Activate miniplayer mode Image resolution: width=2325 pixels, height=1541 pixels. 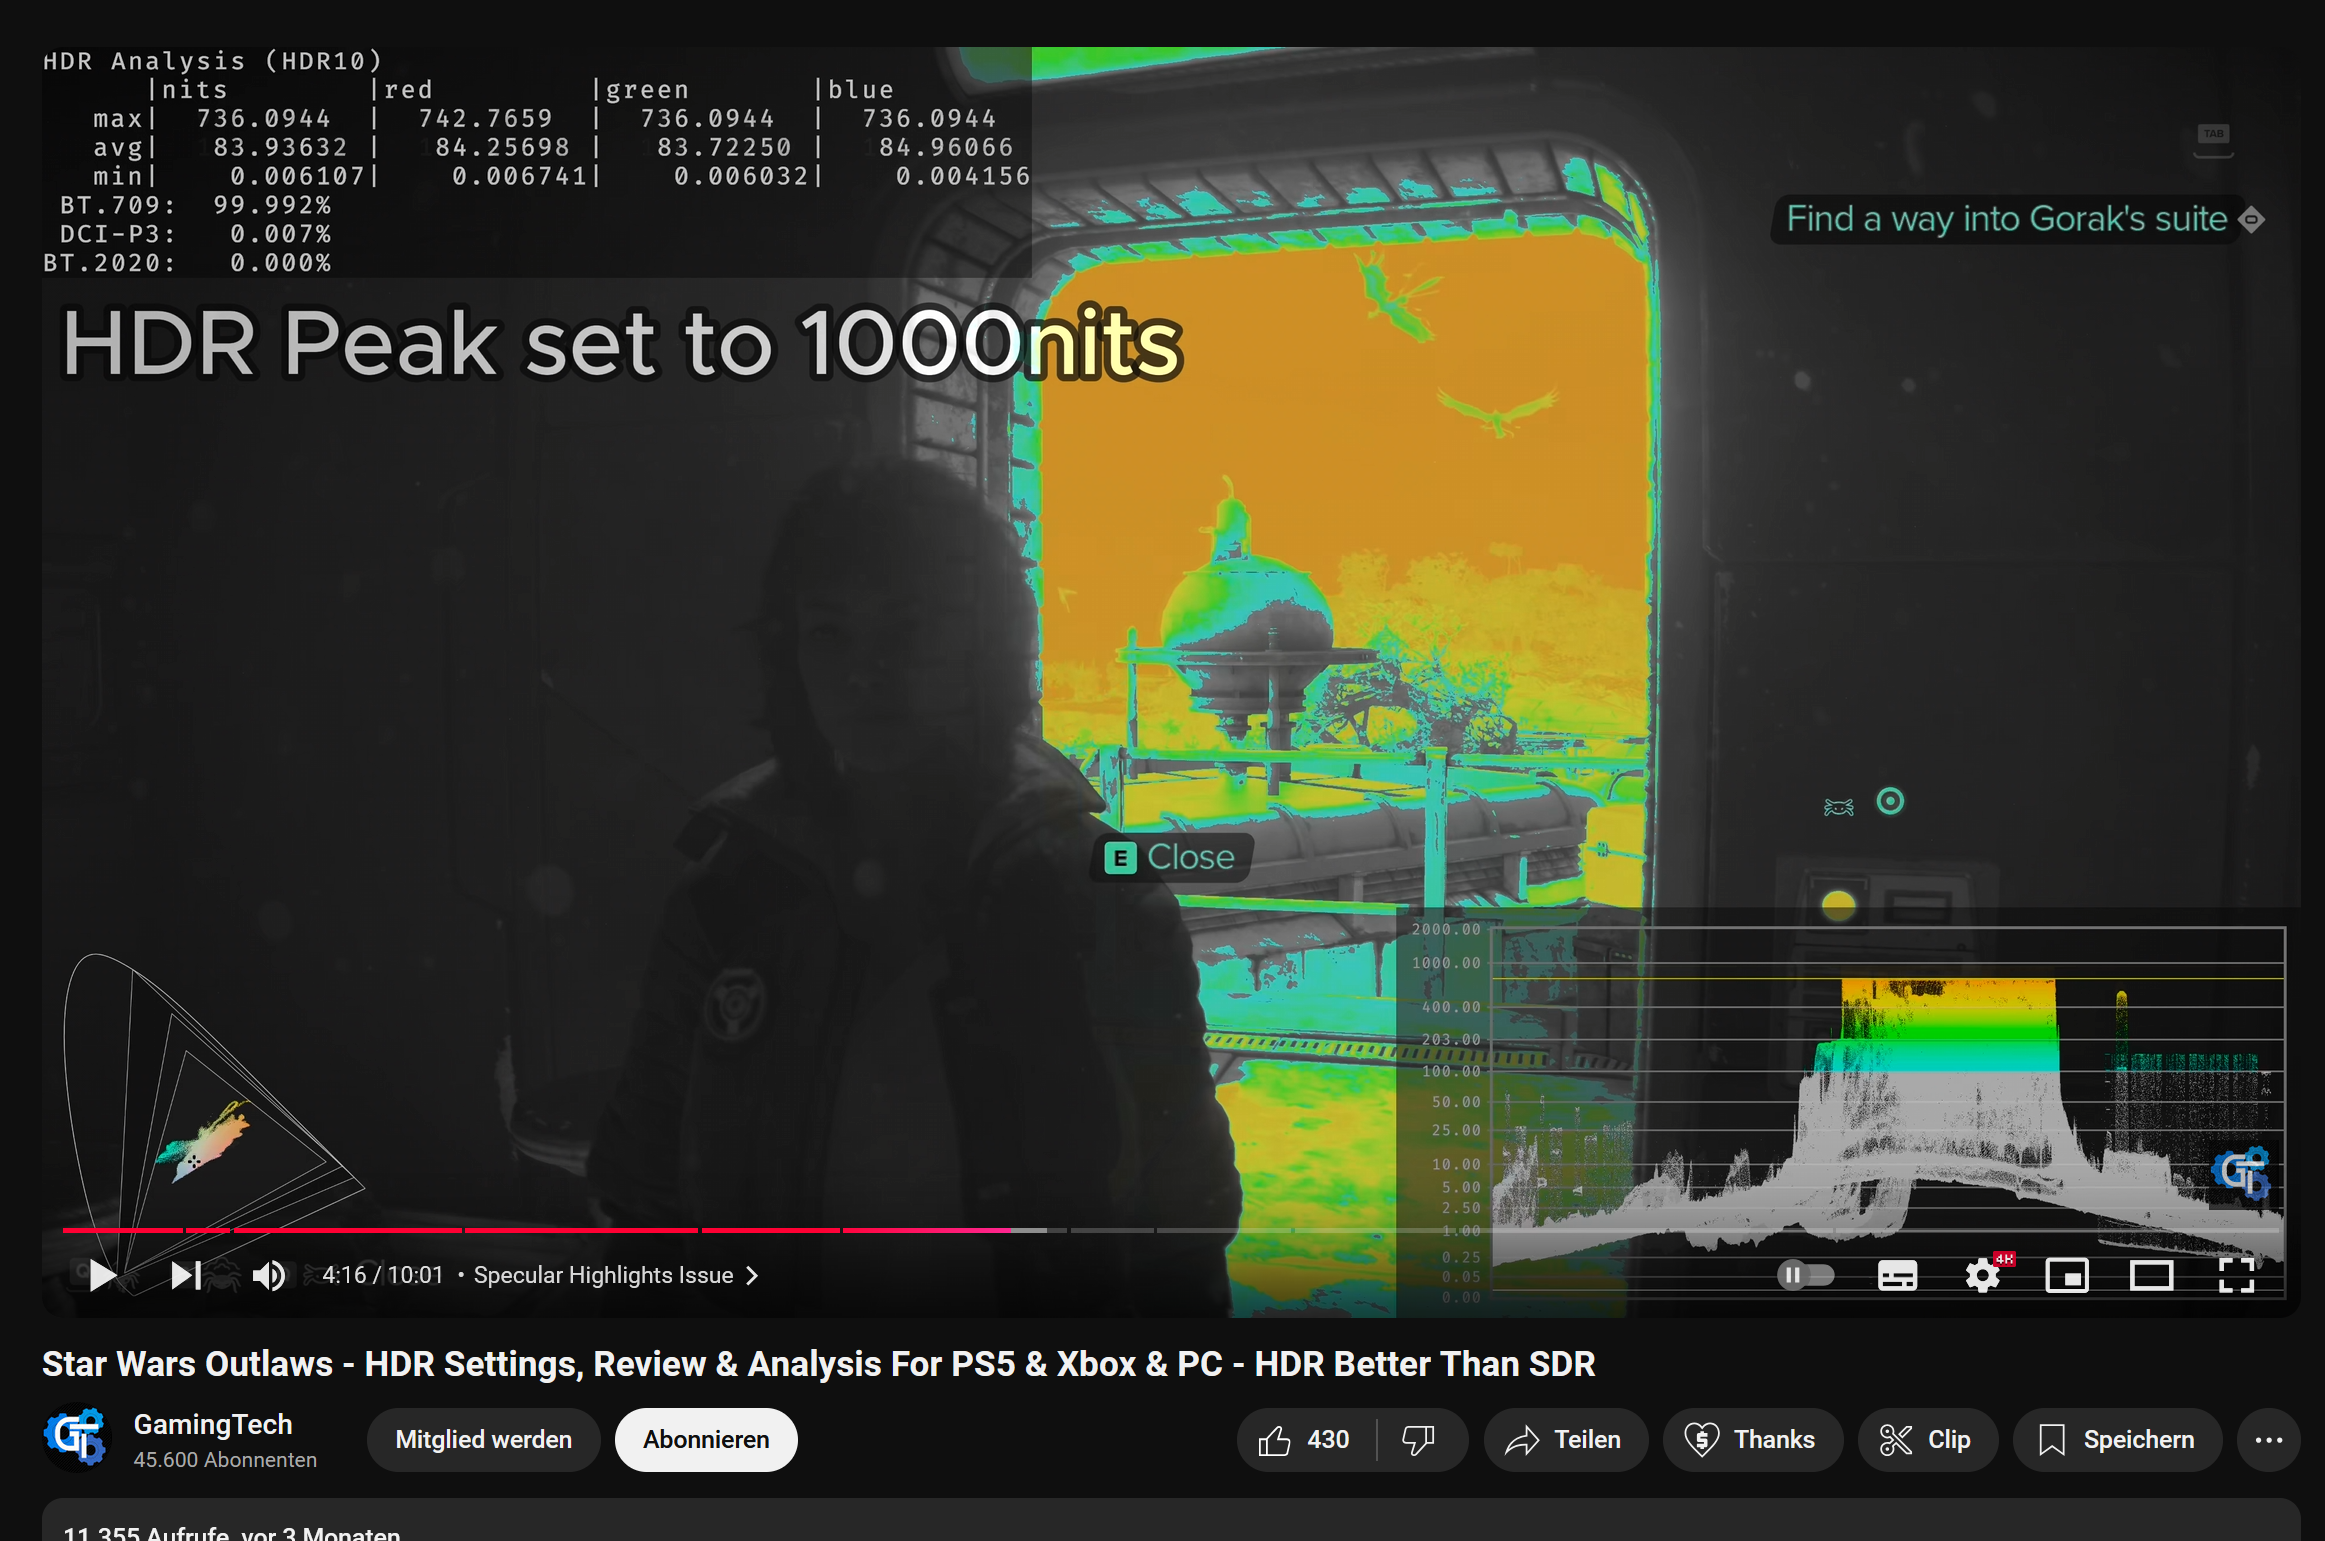(x=2066, y=1276)
